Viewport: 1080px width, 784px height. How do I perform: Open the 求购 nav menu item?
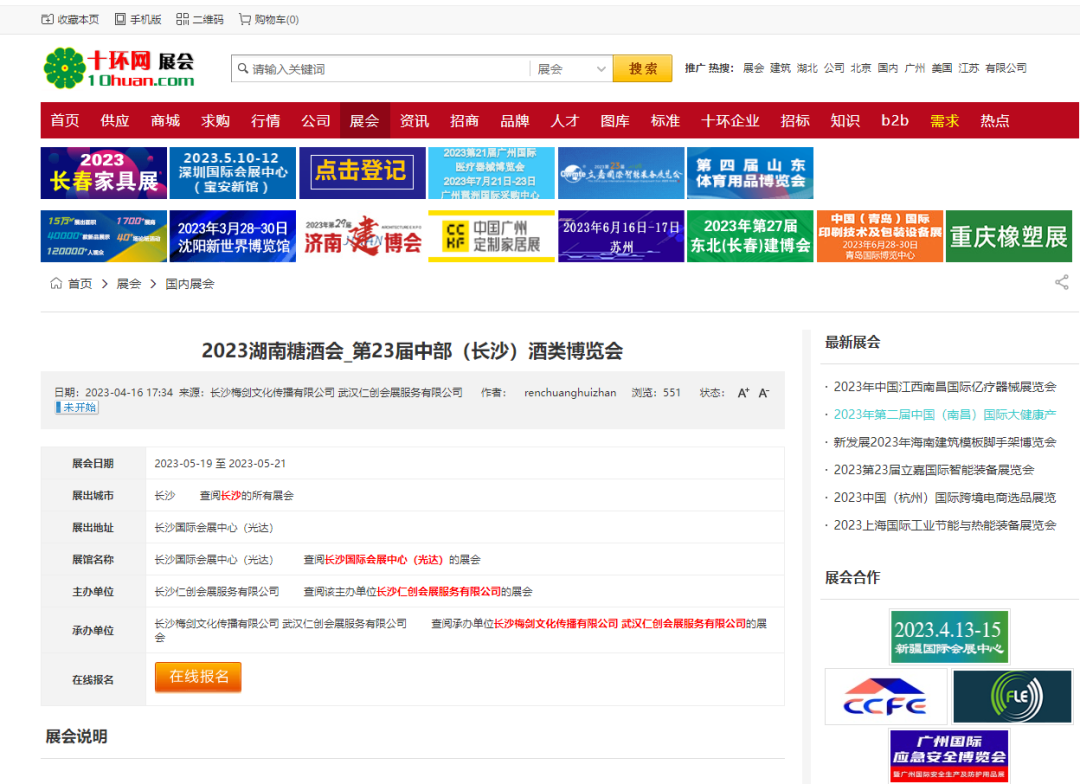click(216, 121)
